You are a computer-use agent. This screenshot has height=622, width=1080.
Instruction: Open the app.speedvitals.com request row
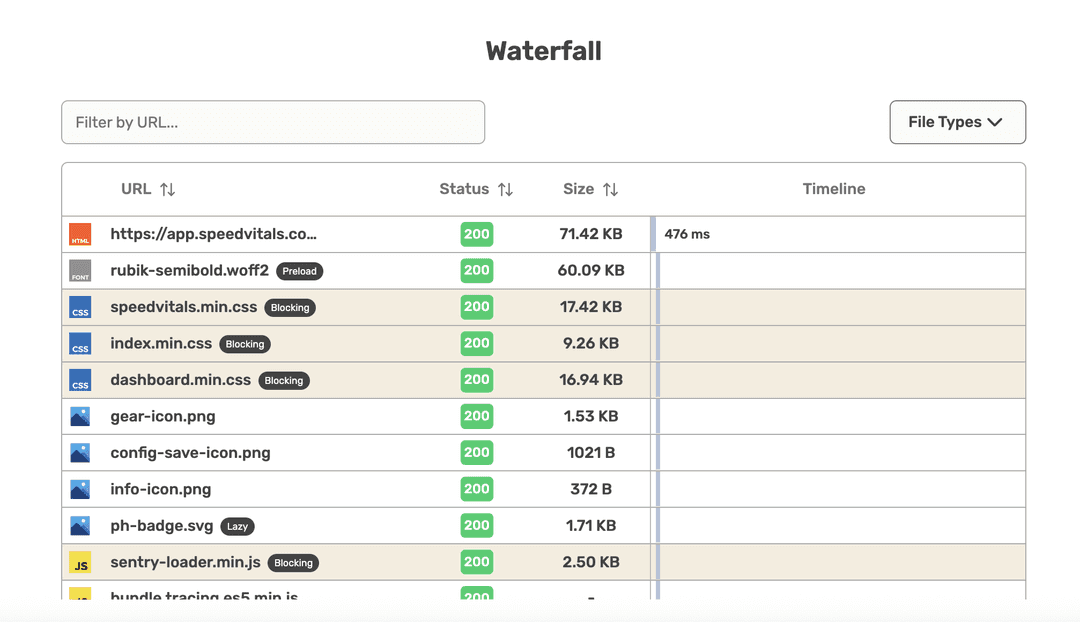pyautogui.click(x=213, y=234)
